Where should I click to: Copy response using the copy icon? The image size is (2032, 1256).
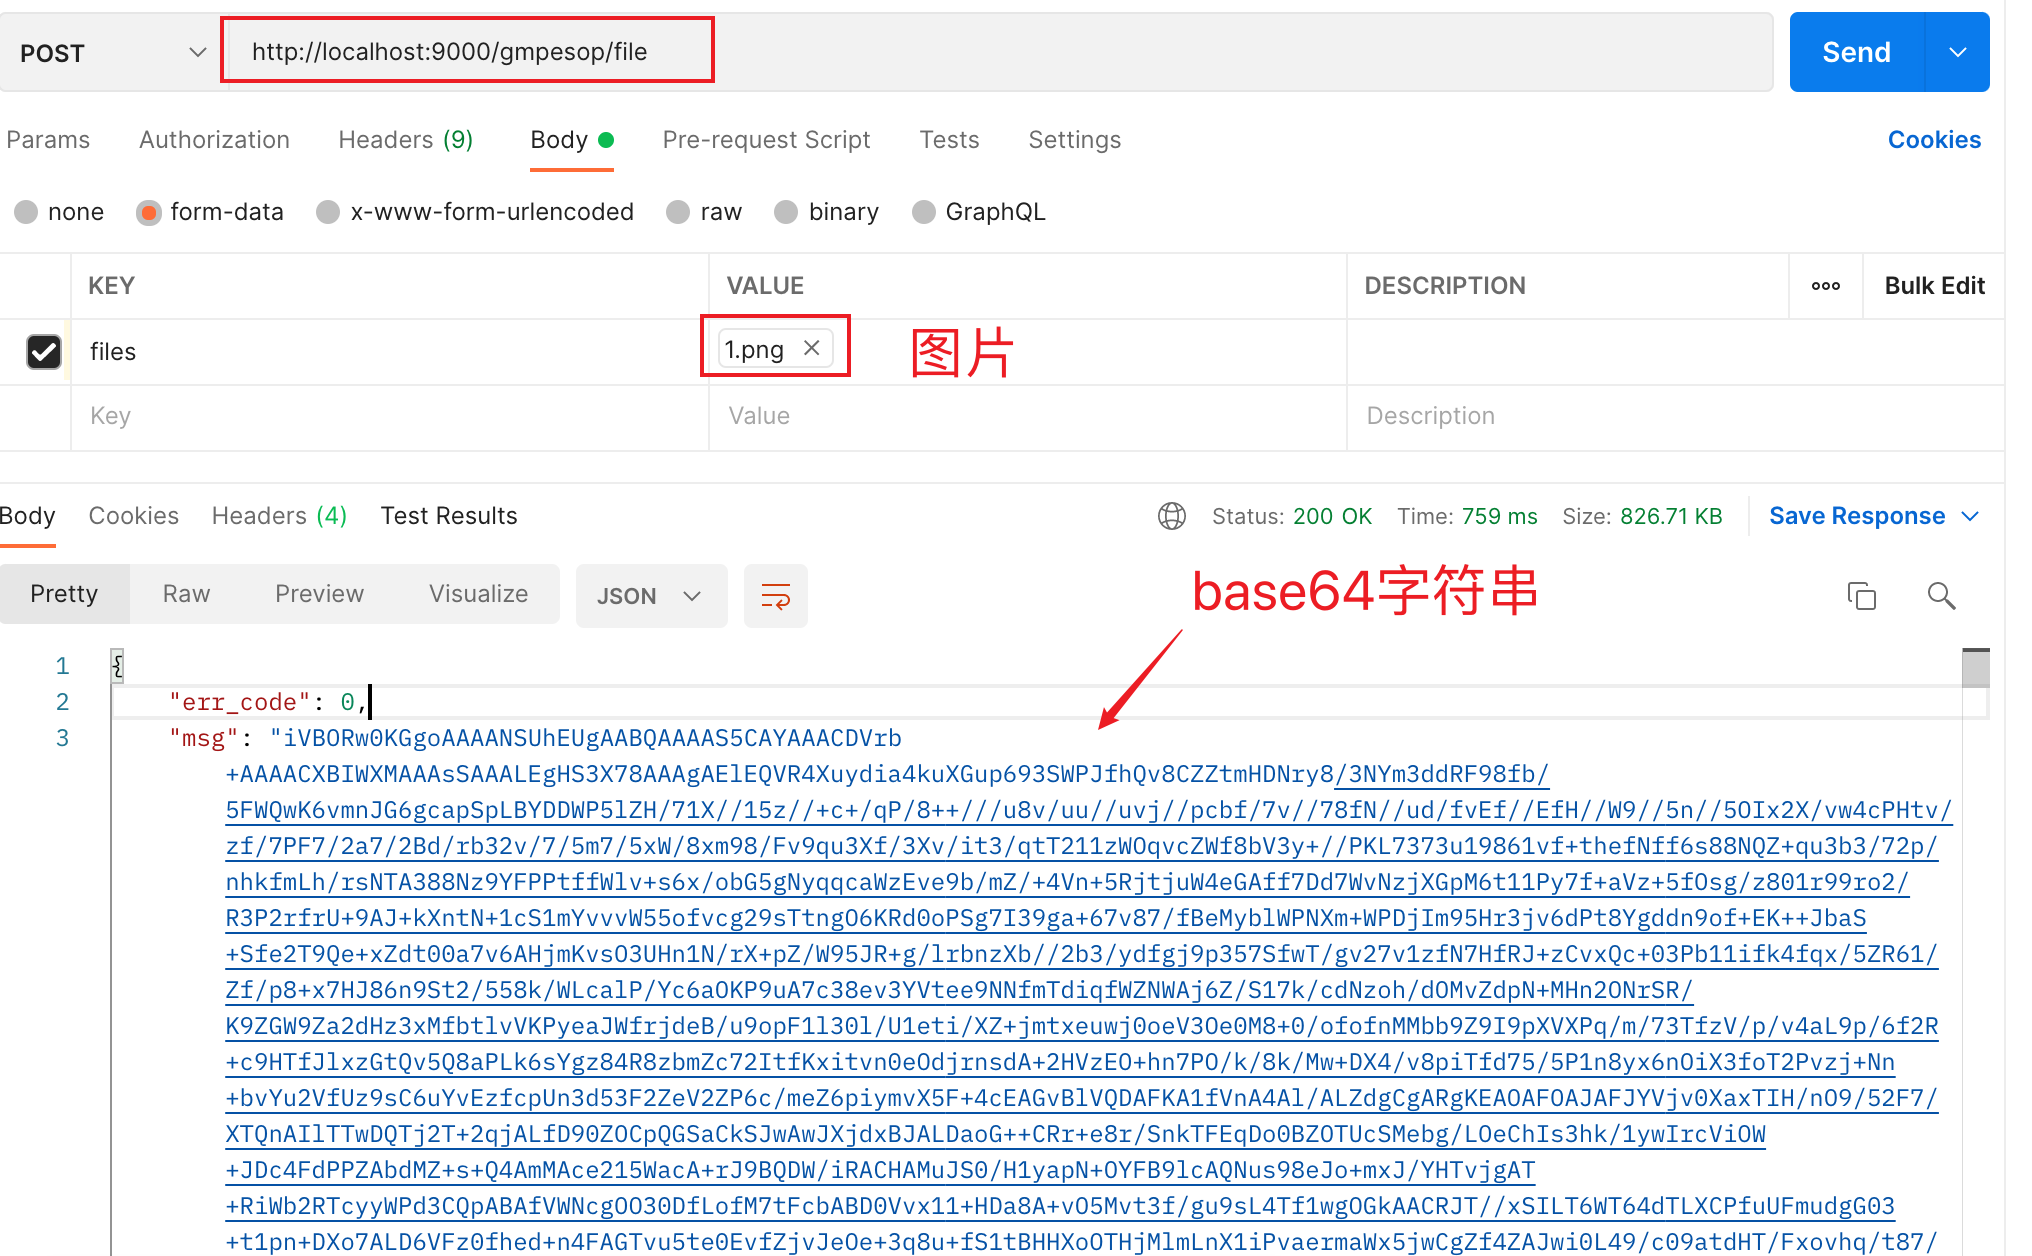click(x=1861, y=596)
